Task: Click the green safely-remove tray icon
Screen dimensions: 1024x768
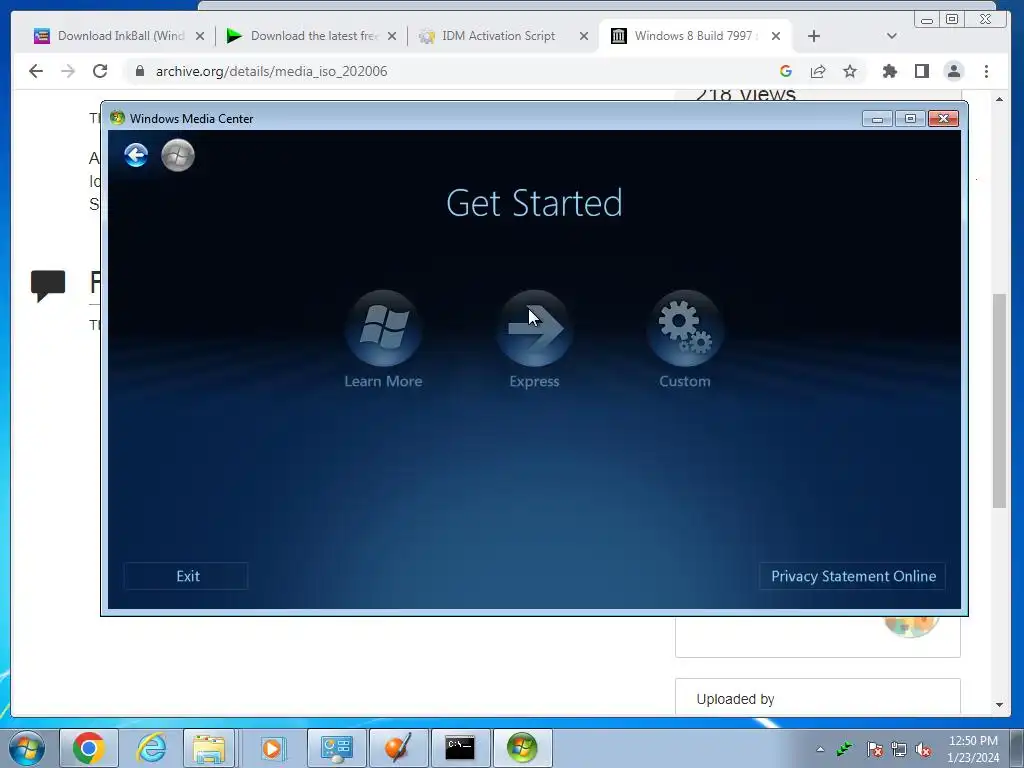Action: (844, 749)
